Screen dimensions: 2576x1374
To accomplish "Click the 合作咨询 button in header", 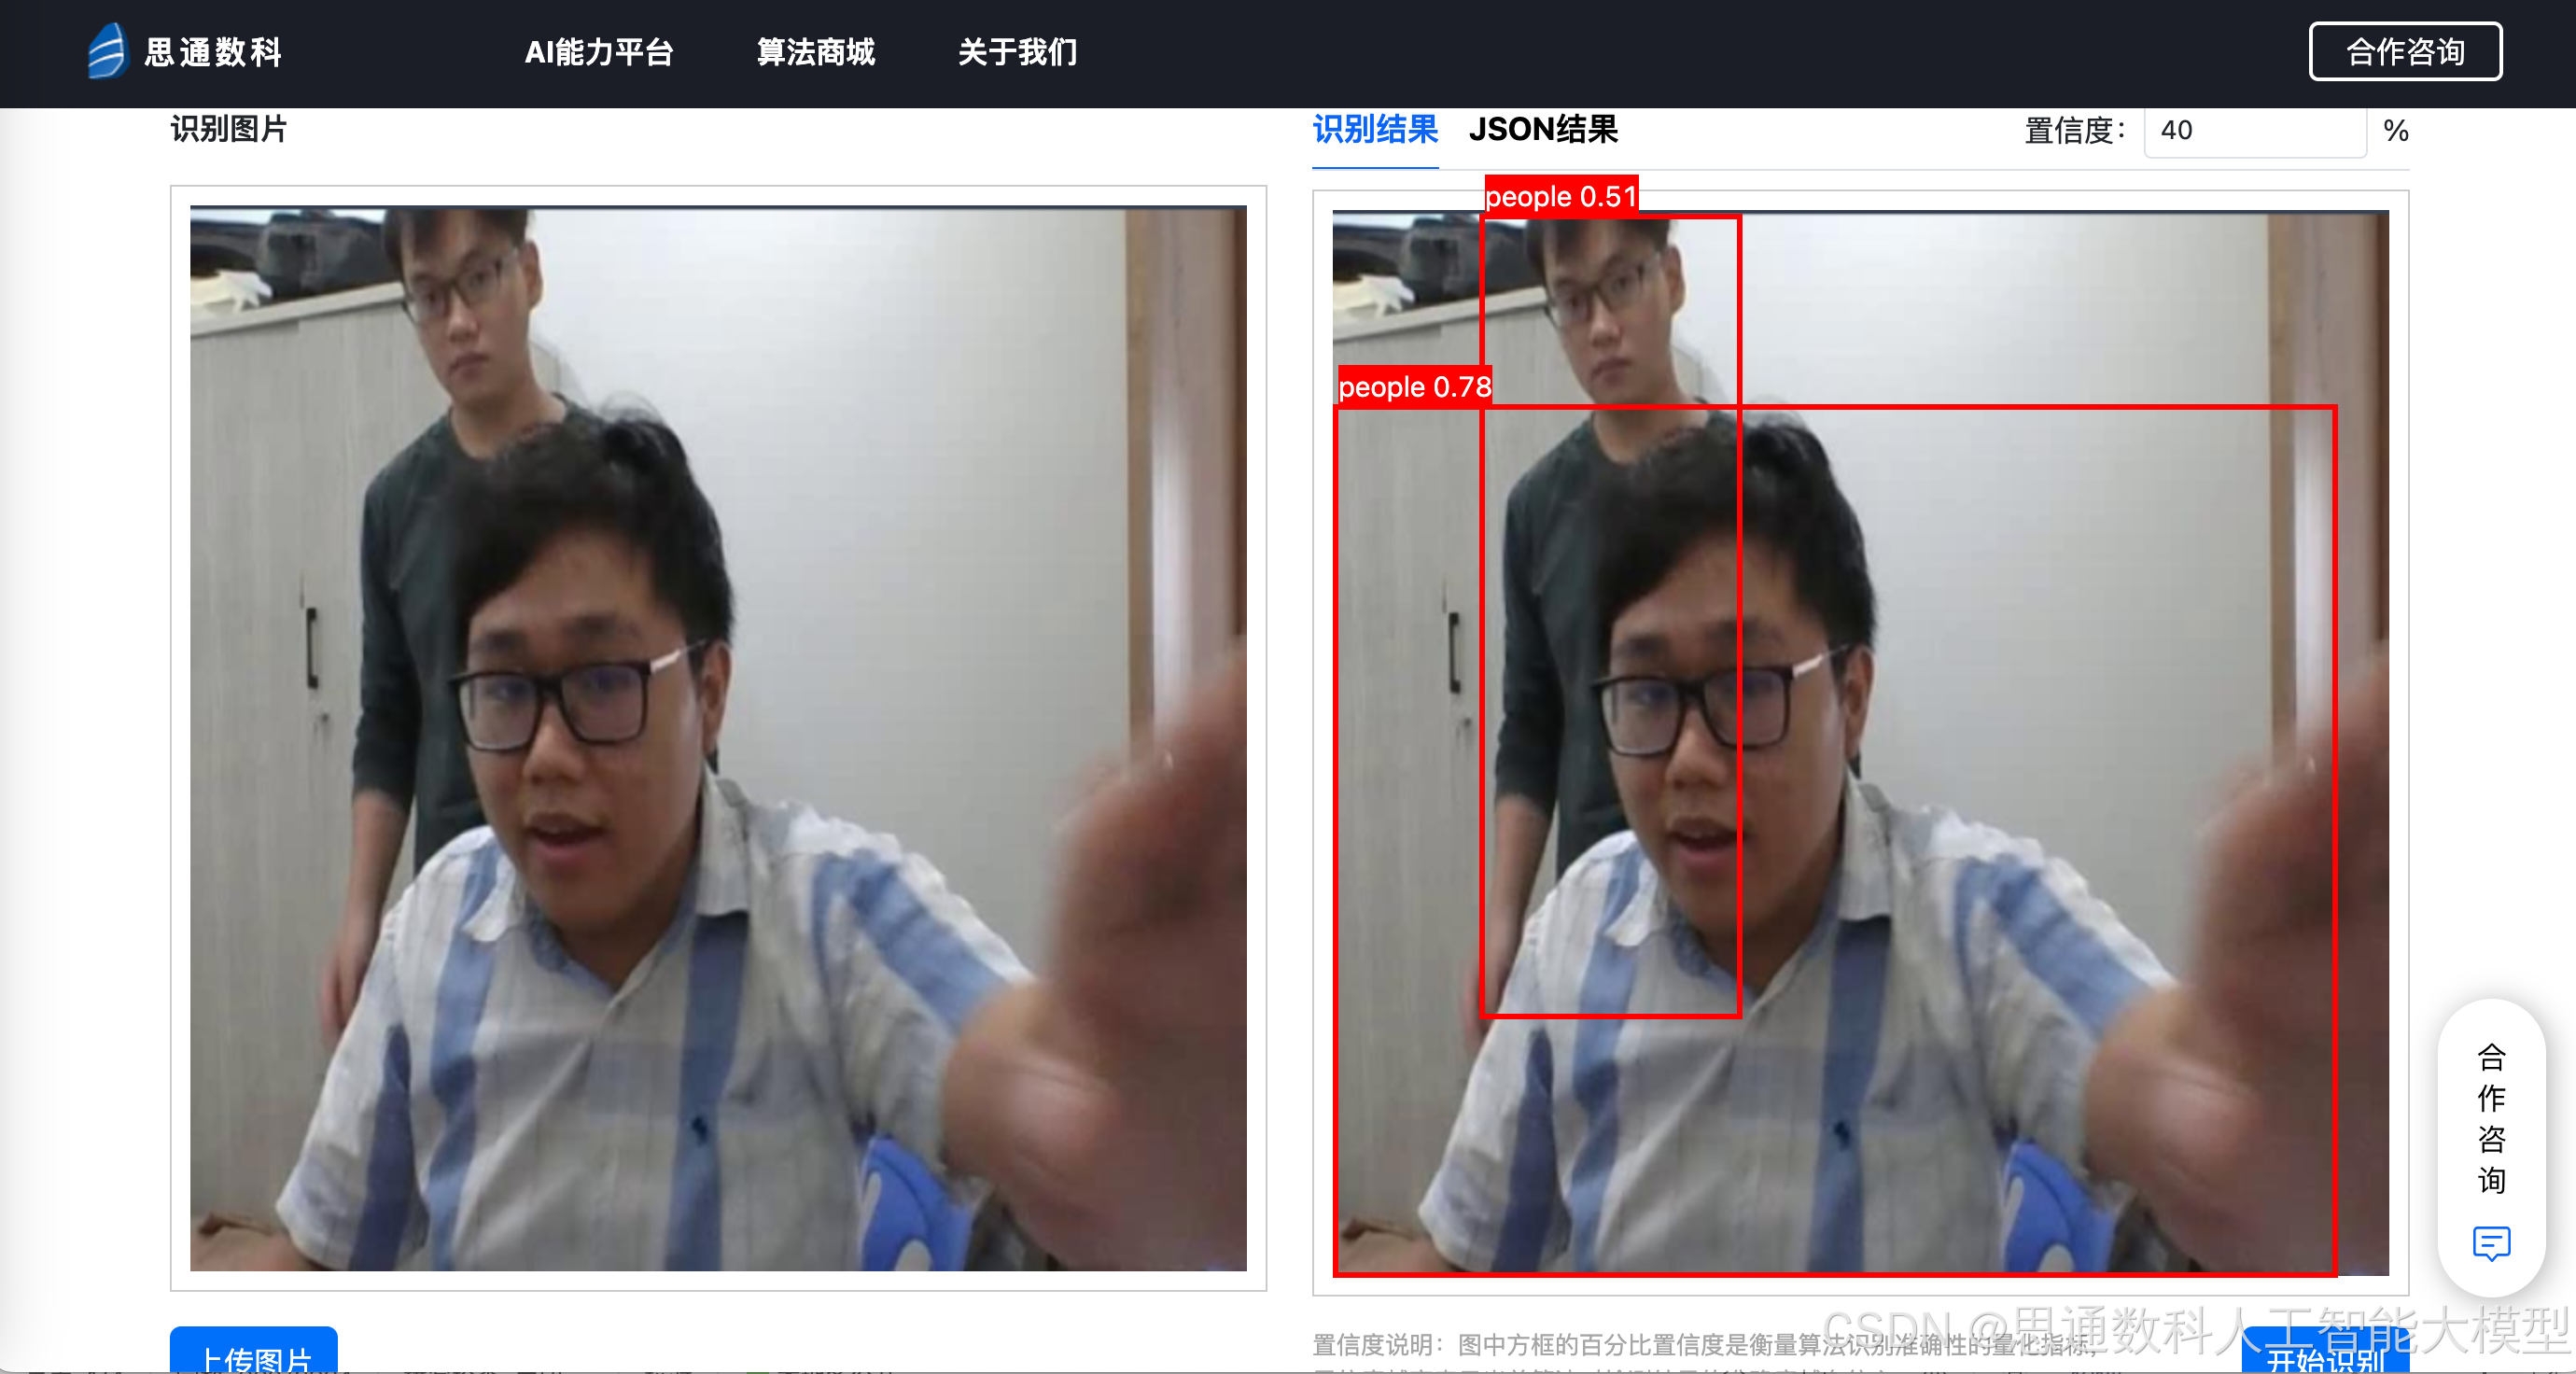I will (x=2404, y=52).
